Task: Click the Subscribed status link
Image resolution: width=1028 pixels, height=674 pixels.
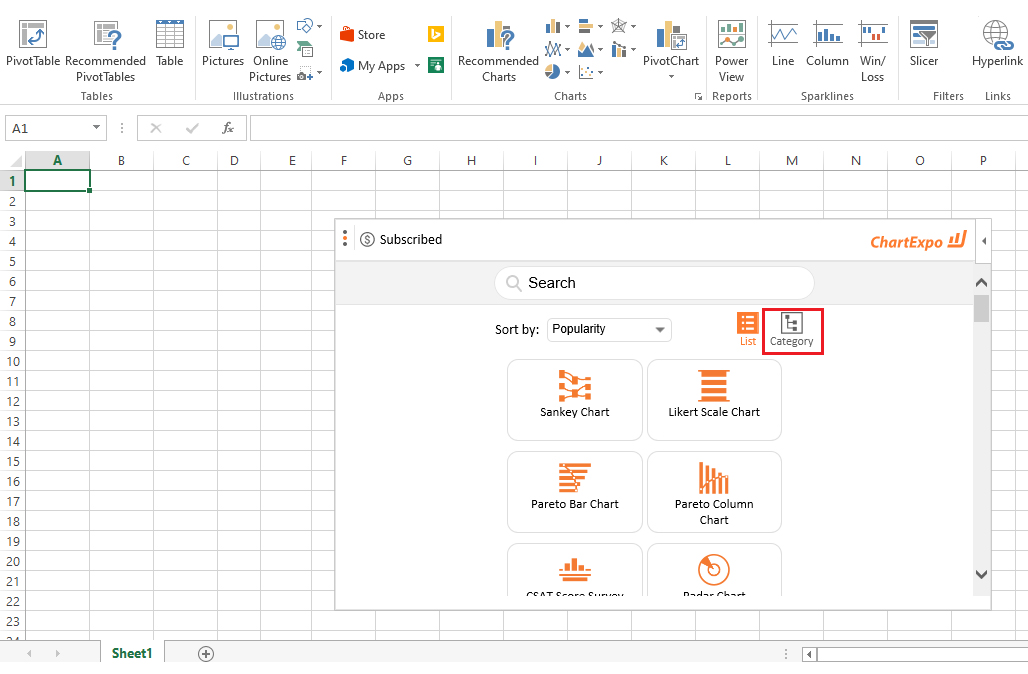Action: coord(402,239)
